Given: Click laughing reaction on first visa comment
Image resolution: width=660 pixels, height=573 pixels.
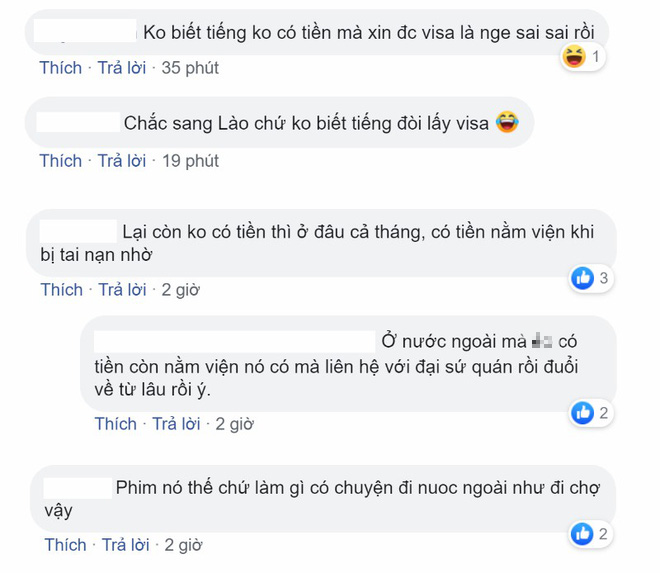Looking at the screenshot, I should [574, 57].
